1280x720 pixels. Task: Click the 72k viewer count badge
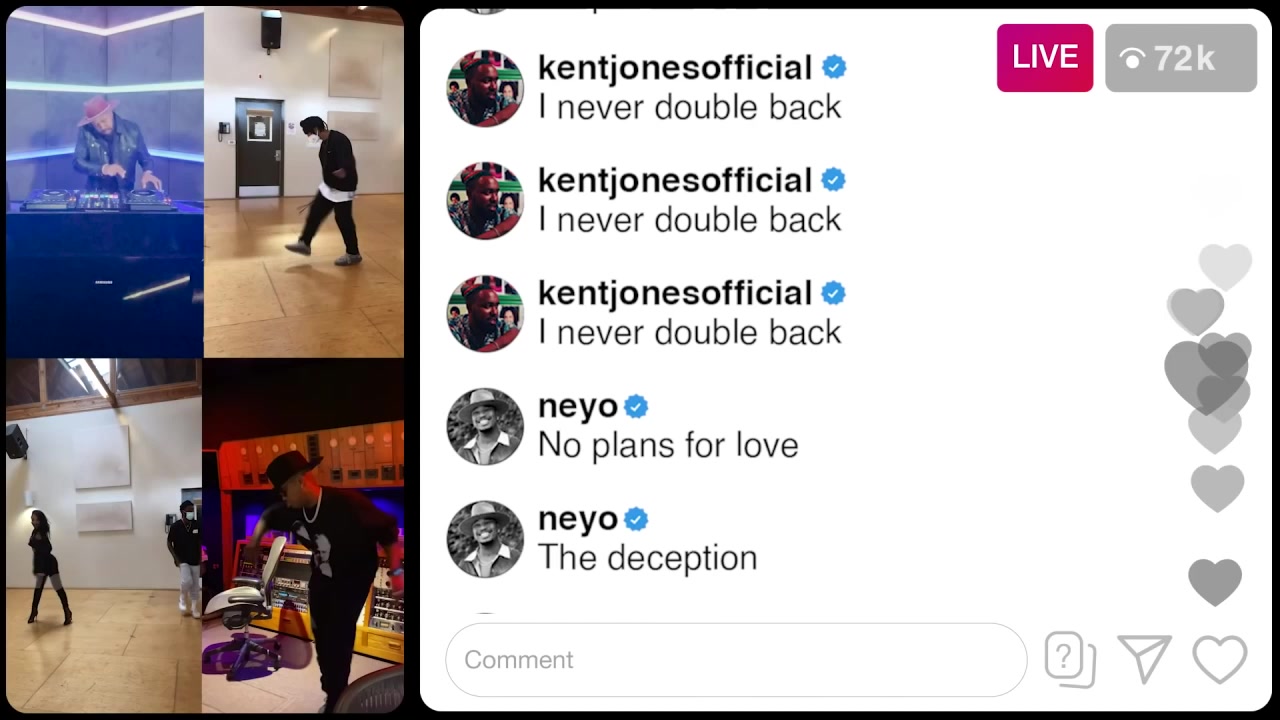click(1181, 58)
